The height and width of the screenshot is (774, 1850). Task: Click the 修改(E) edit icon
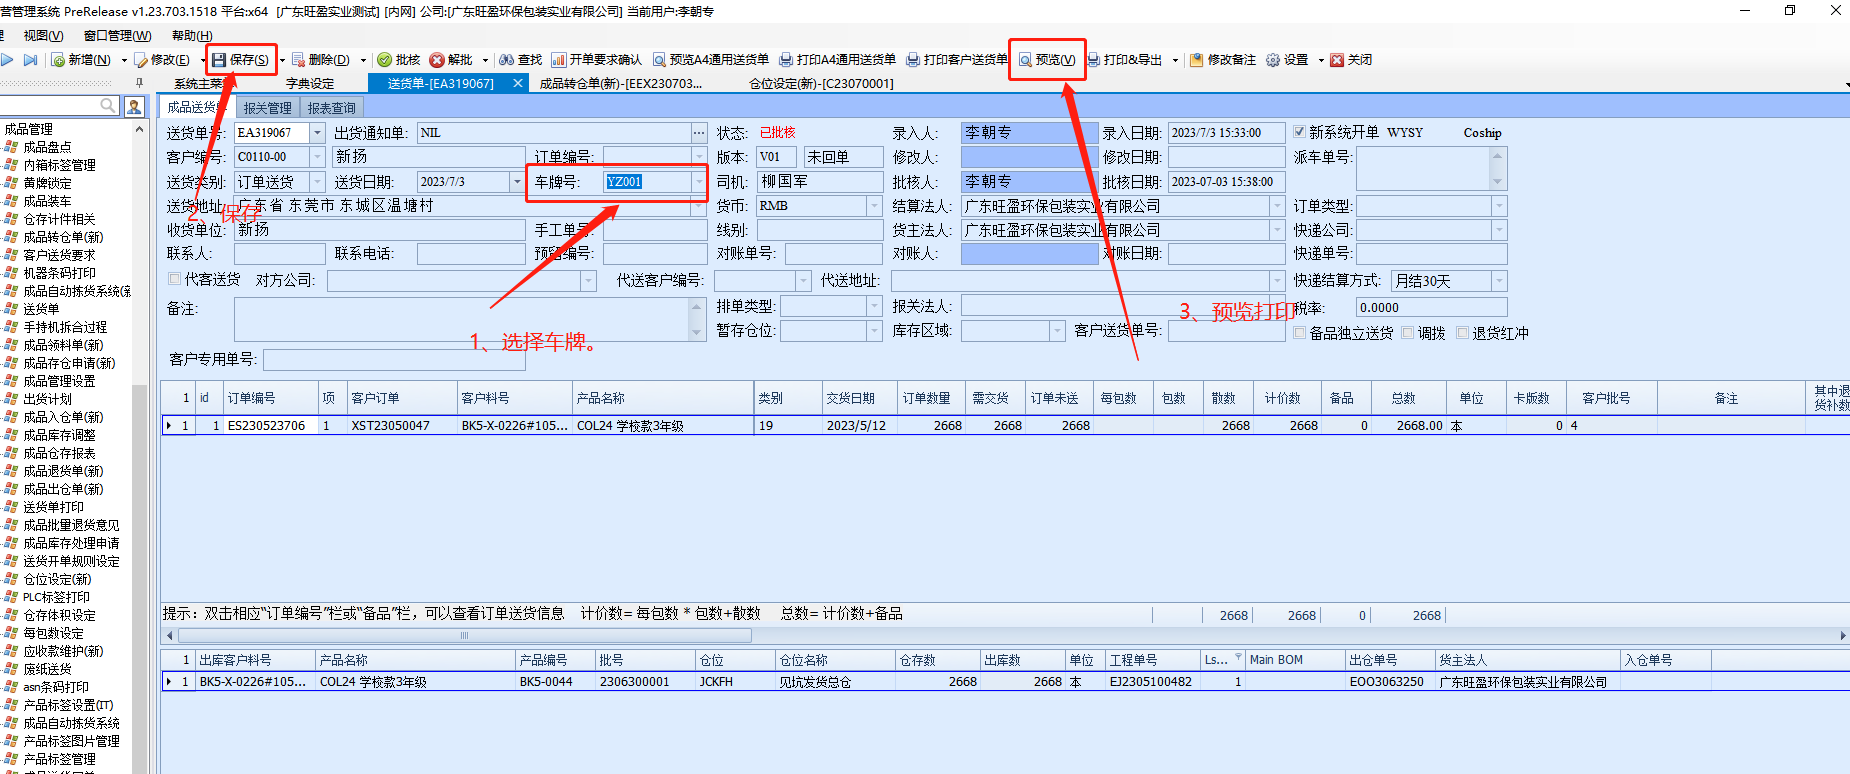click(x=141, y=60)
